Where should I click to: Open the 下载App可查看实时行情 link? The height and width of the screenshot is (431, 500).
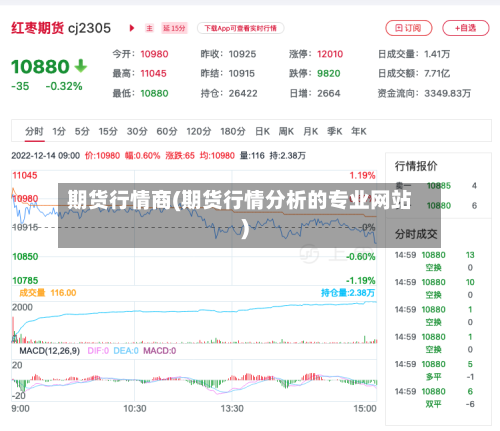coord(240,28)
